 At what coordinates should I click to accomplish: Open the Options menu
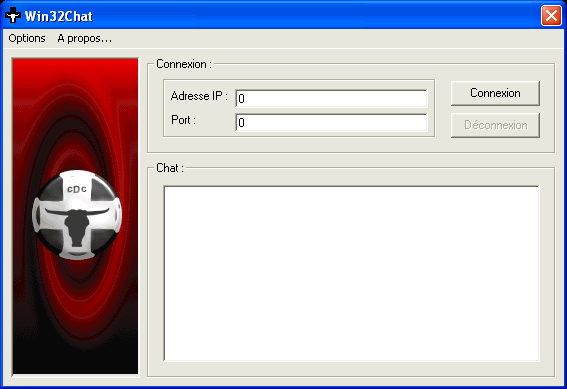click(x=27, y=38)
